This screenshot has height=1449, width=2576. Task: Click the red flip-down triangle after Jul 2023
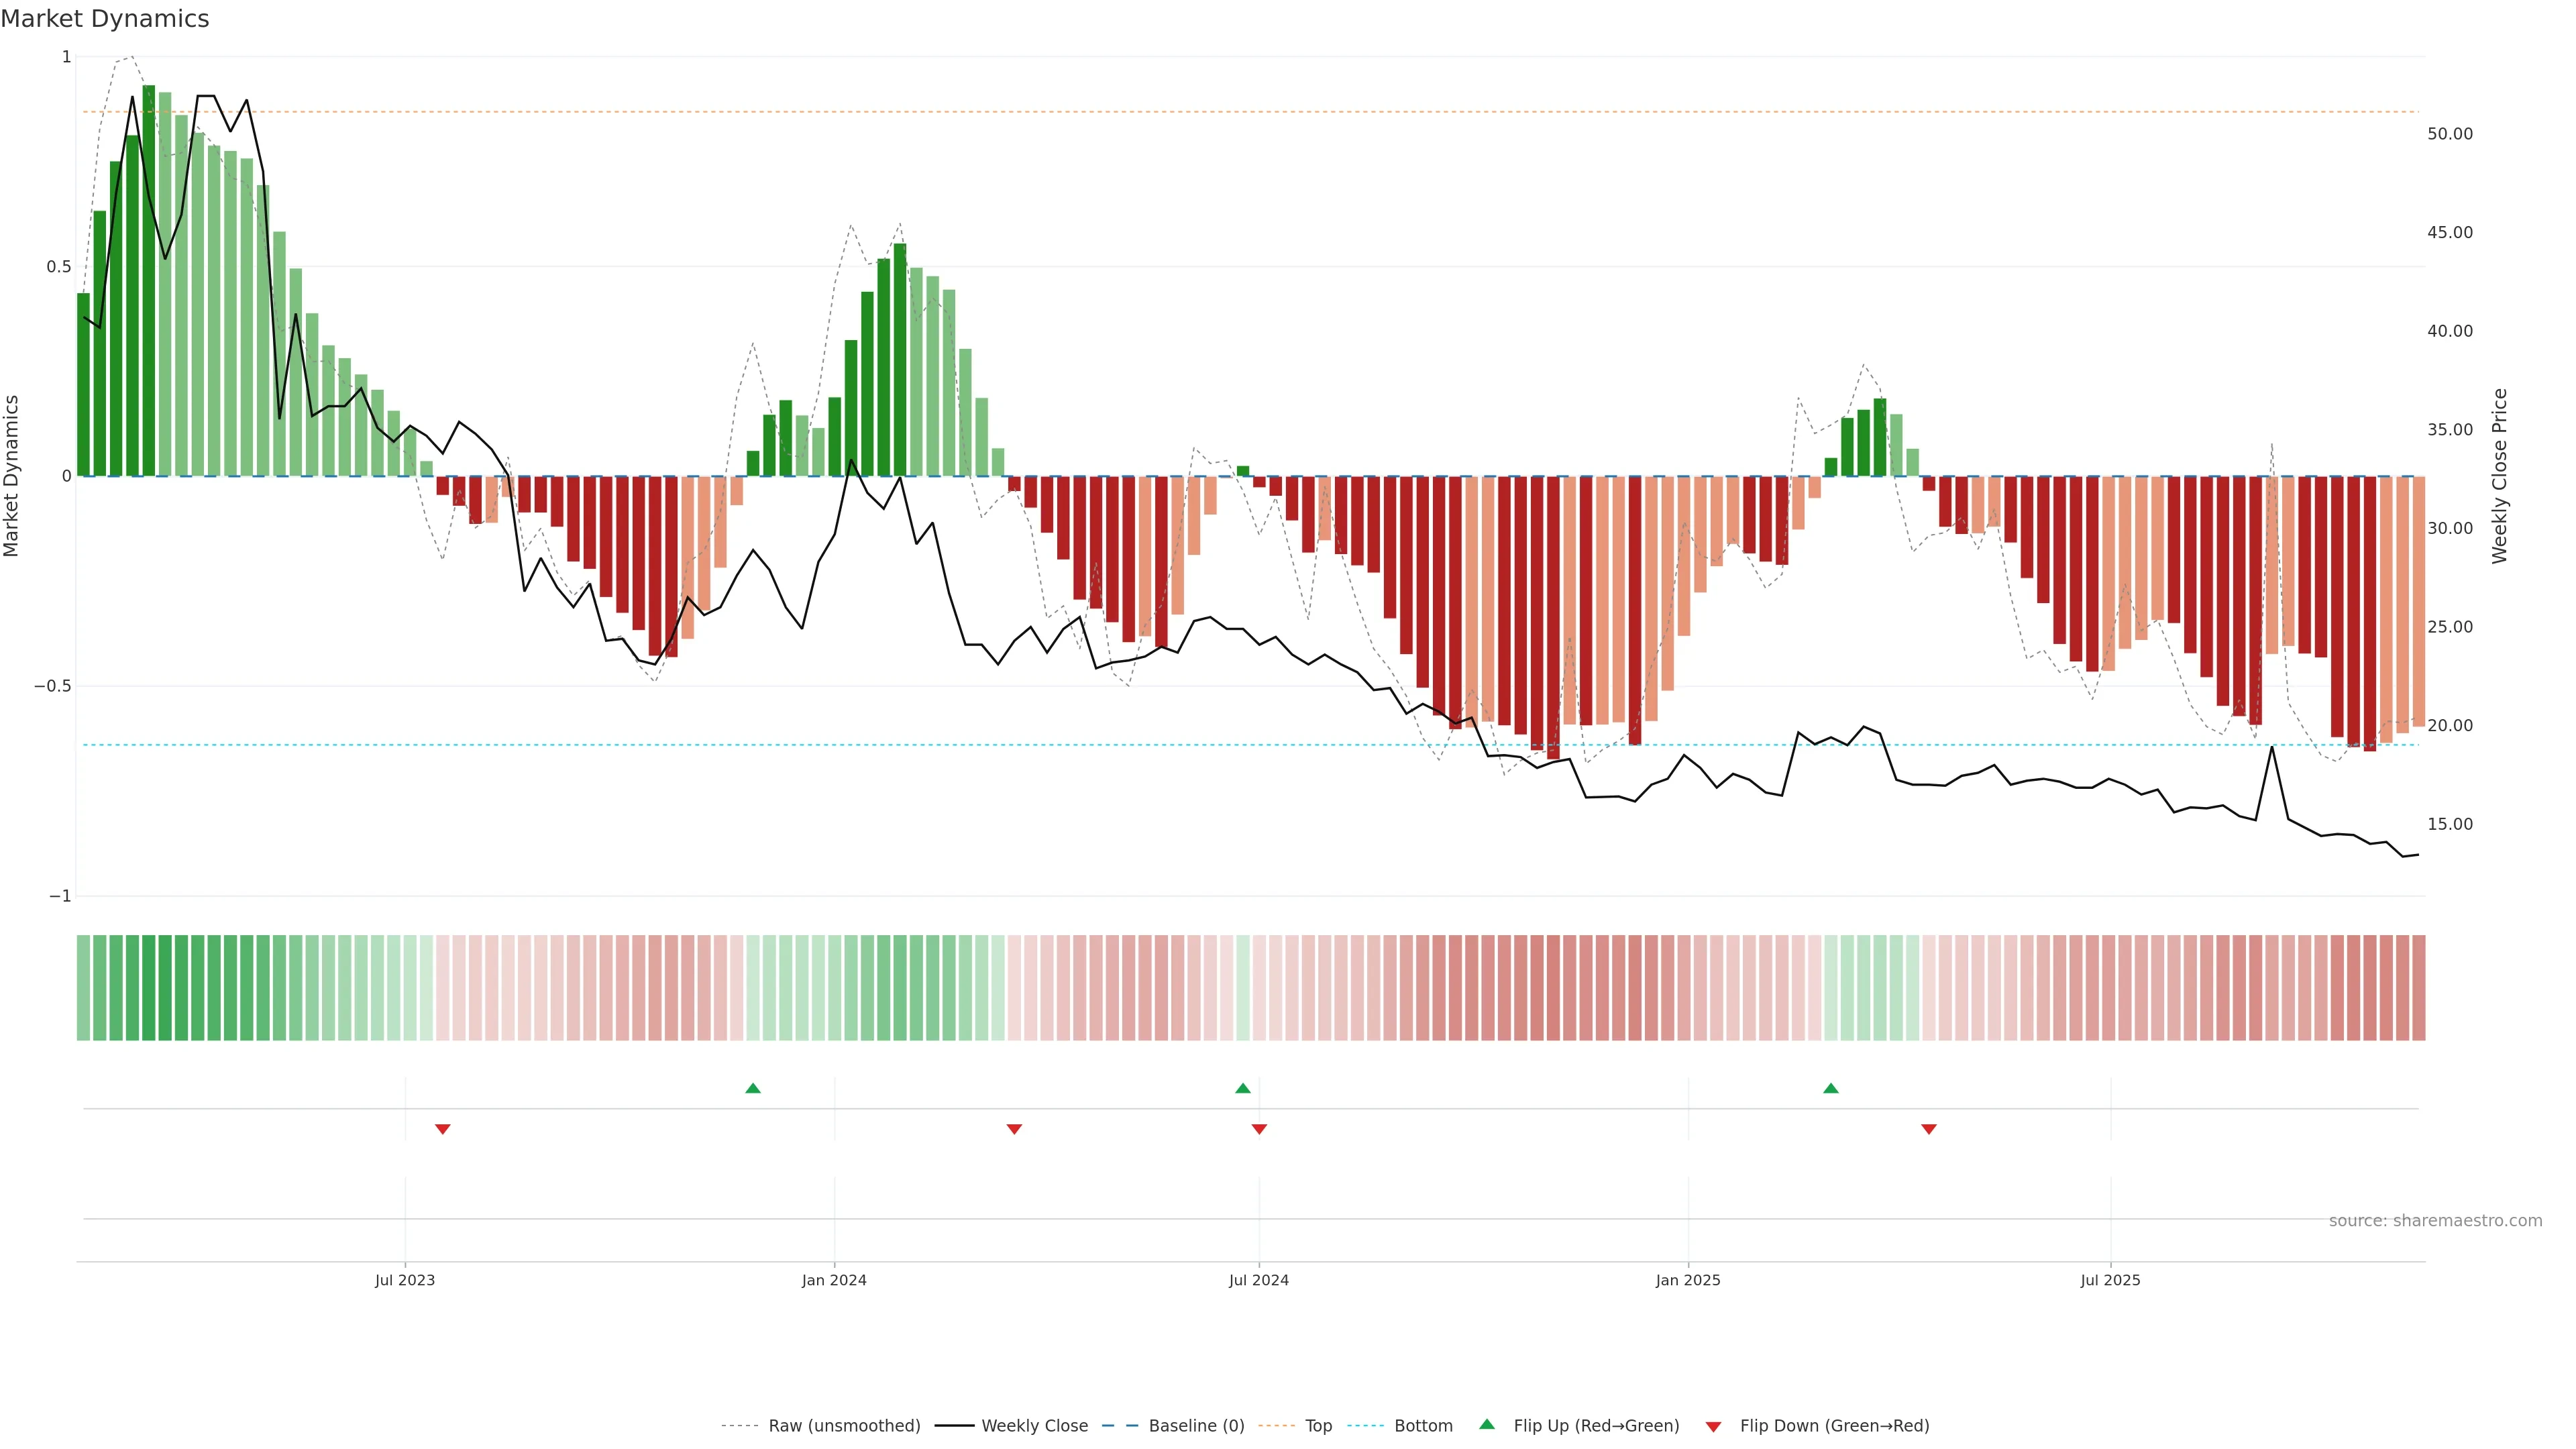[442, 1129]
